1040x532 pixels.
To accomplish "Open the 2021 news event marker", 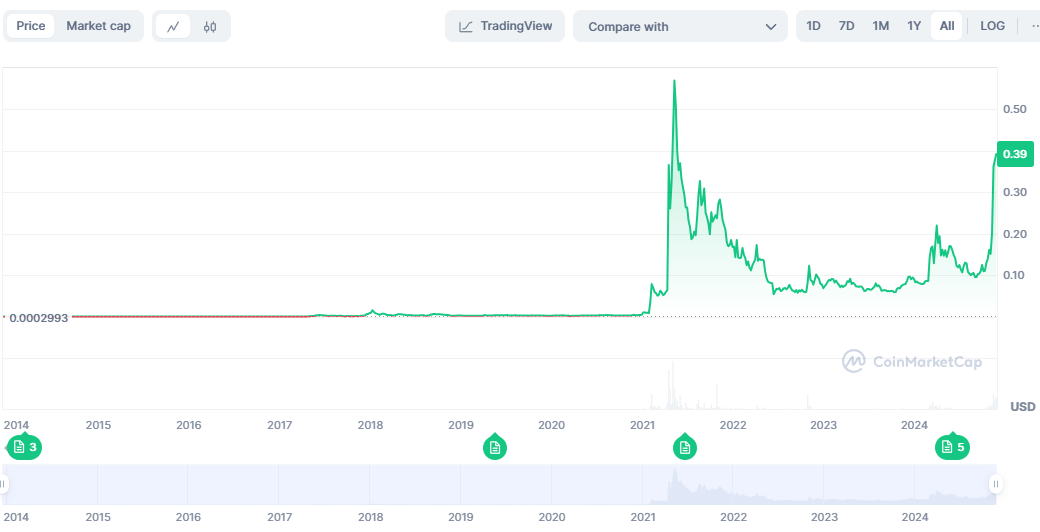I will (x=685, y=447).
